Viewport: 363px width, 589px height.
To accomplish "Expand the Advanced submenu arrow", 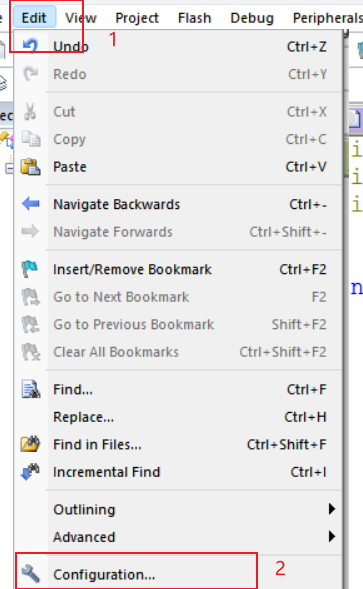I will [331, 536].
